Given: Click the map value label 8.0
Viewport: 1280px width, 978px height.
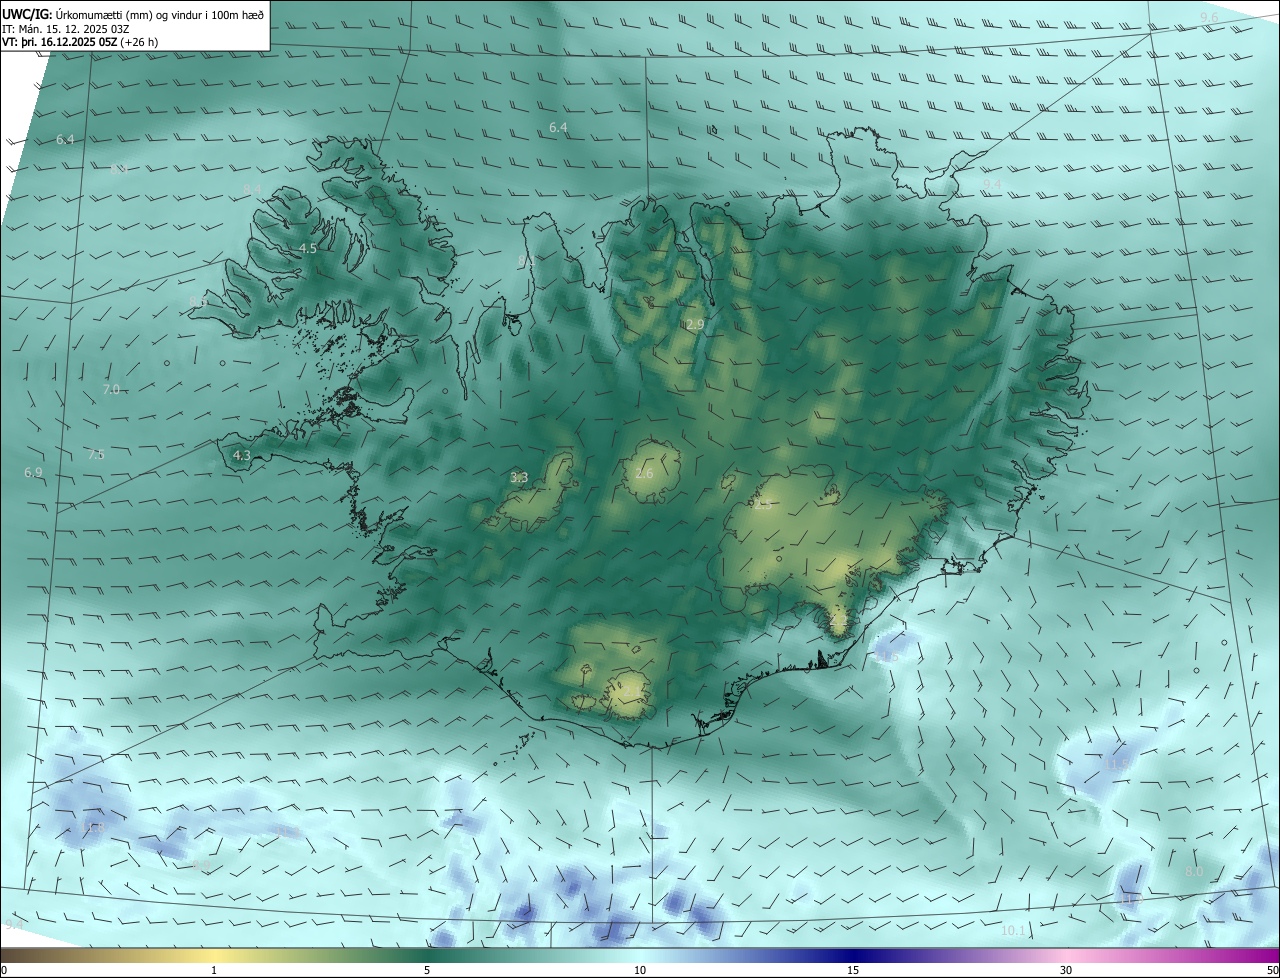Looking at the screenshot, I should click(x=1194, y=872).
